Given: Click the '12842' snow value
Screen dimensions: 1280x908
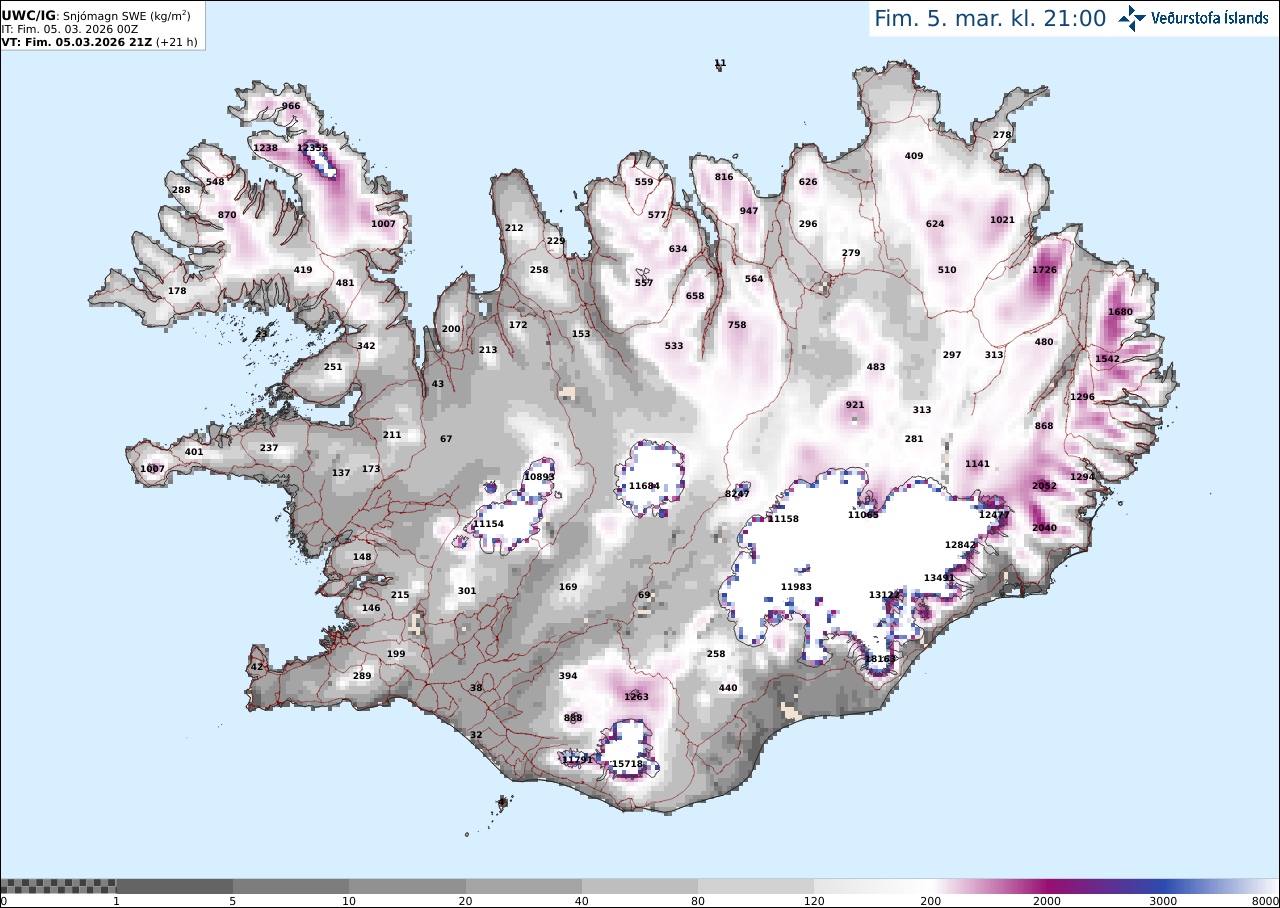Looking at the screenshot, I should click(960, 545).
